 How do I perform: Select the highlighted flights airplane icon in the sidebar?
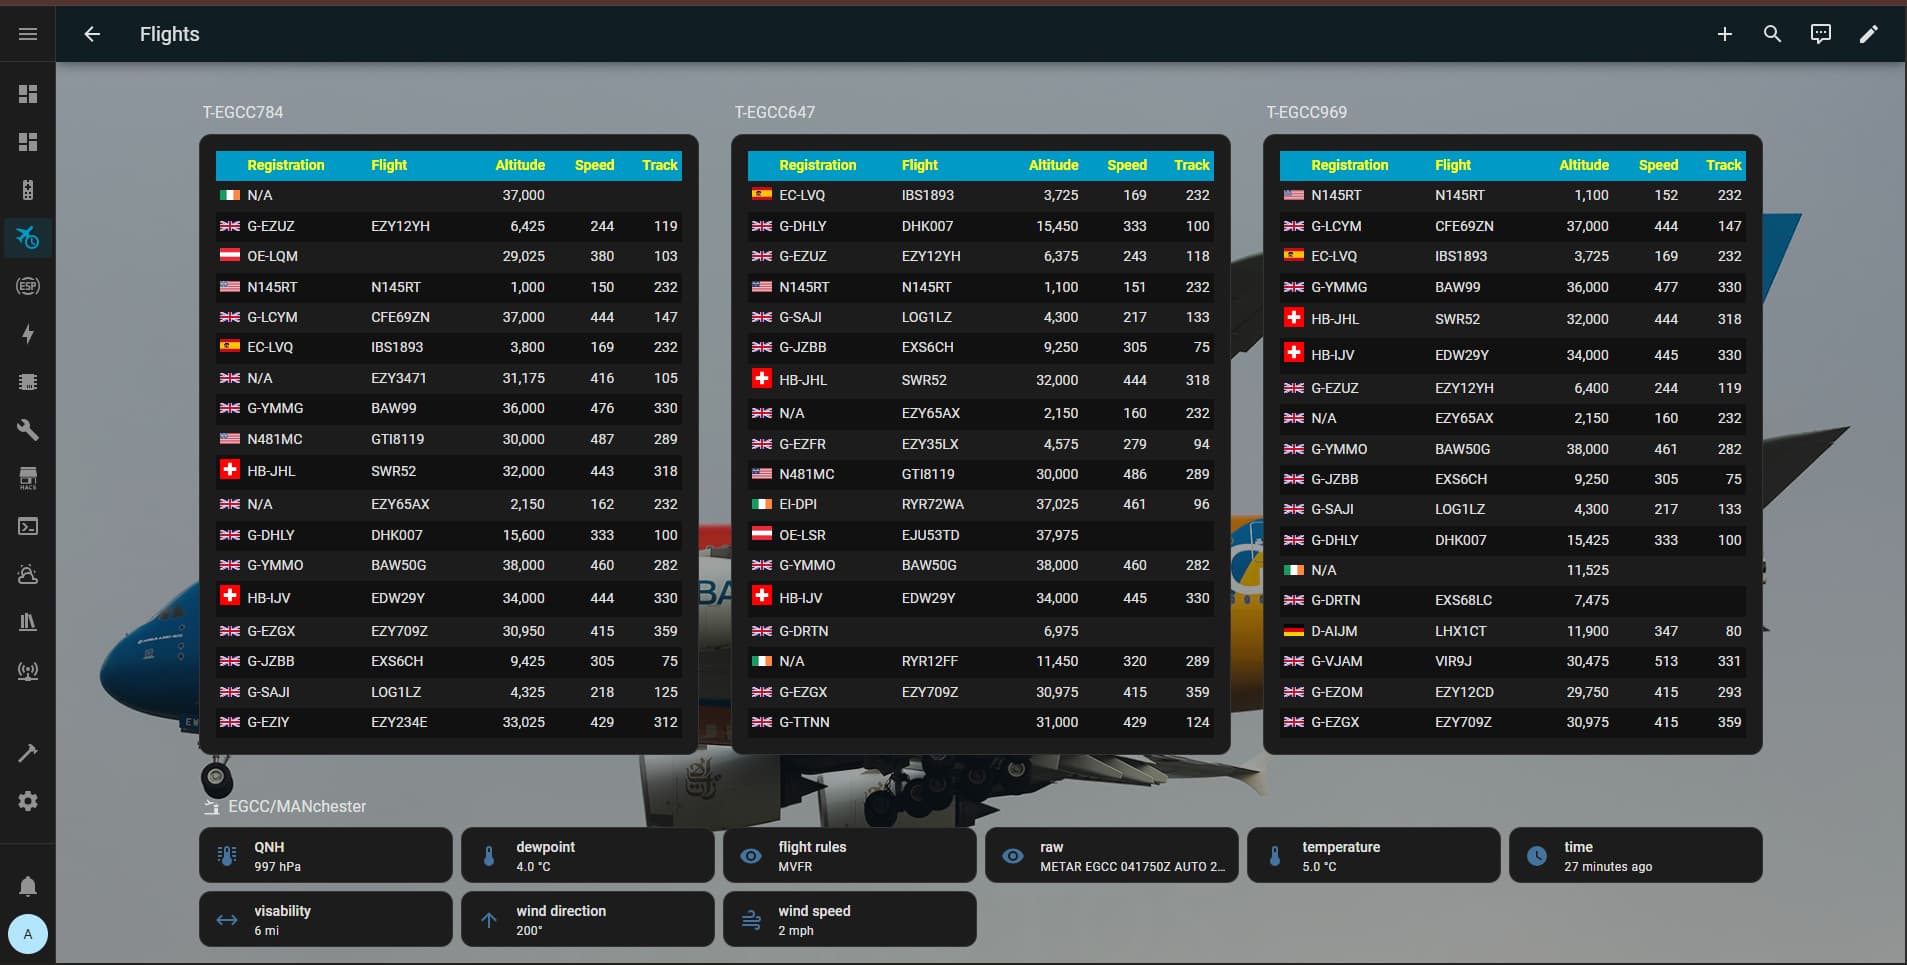pyautogui.click(x=28, y=238)
